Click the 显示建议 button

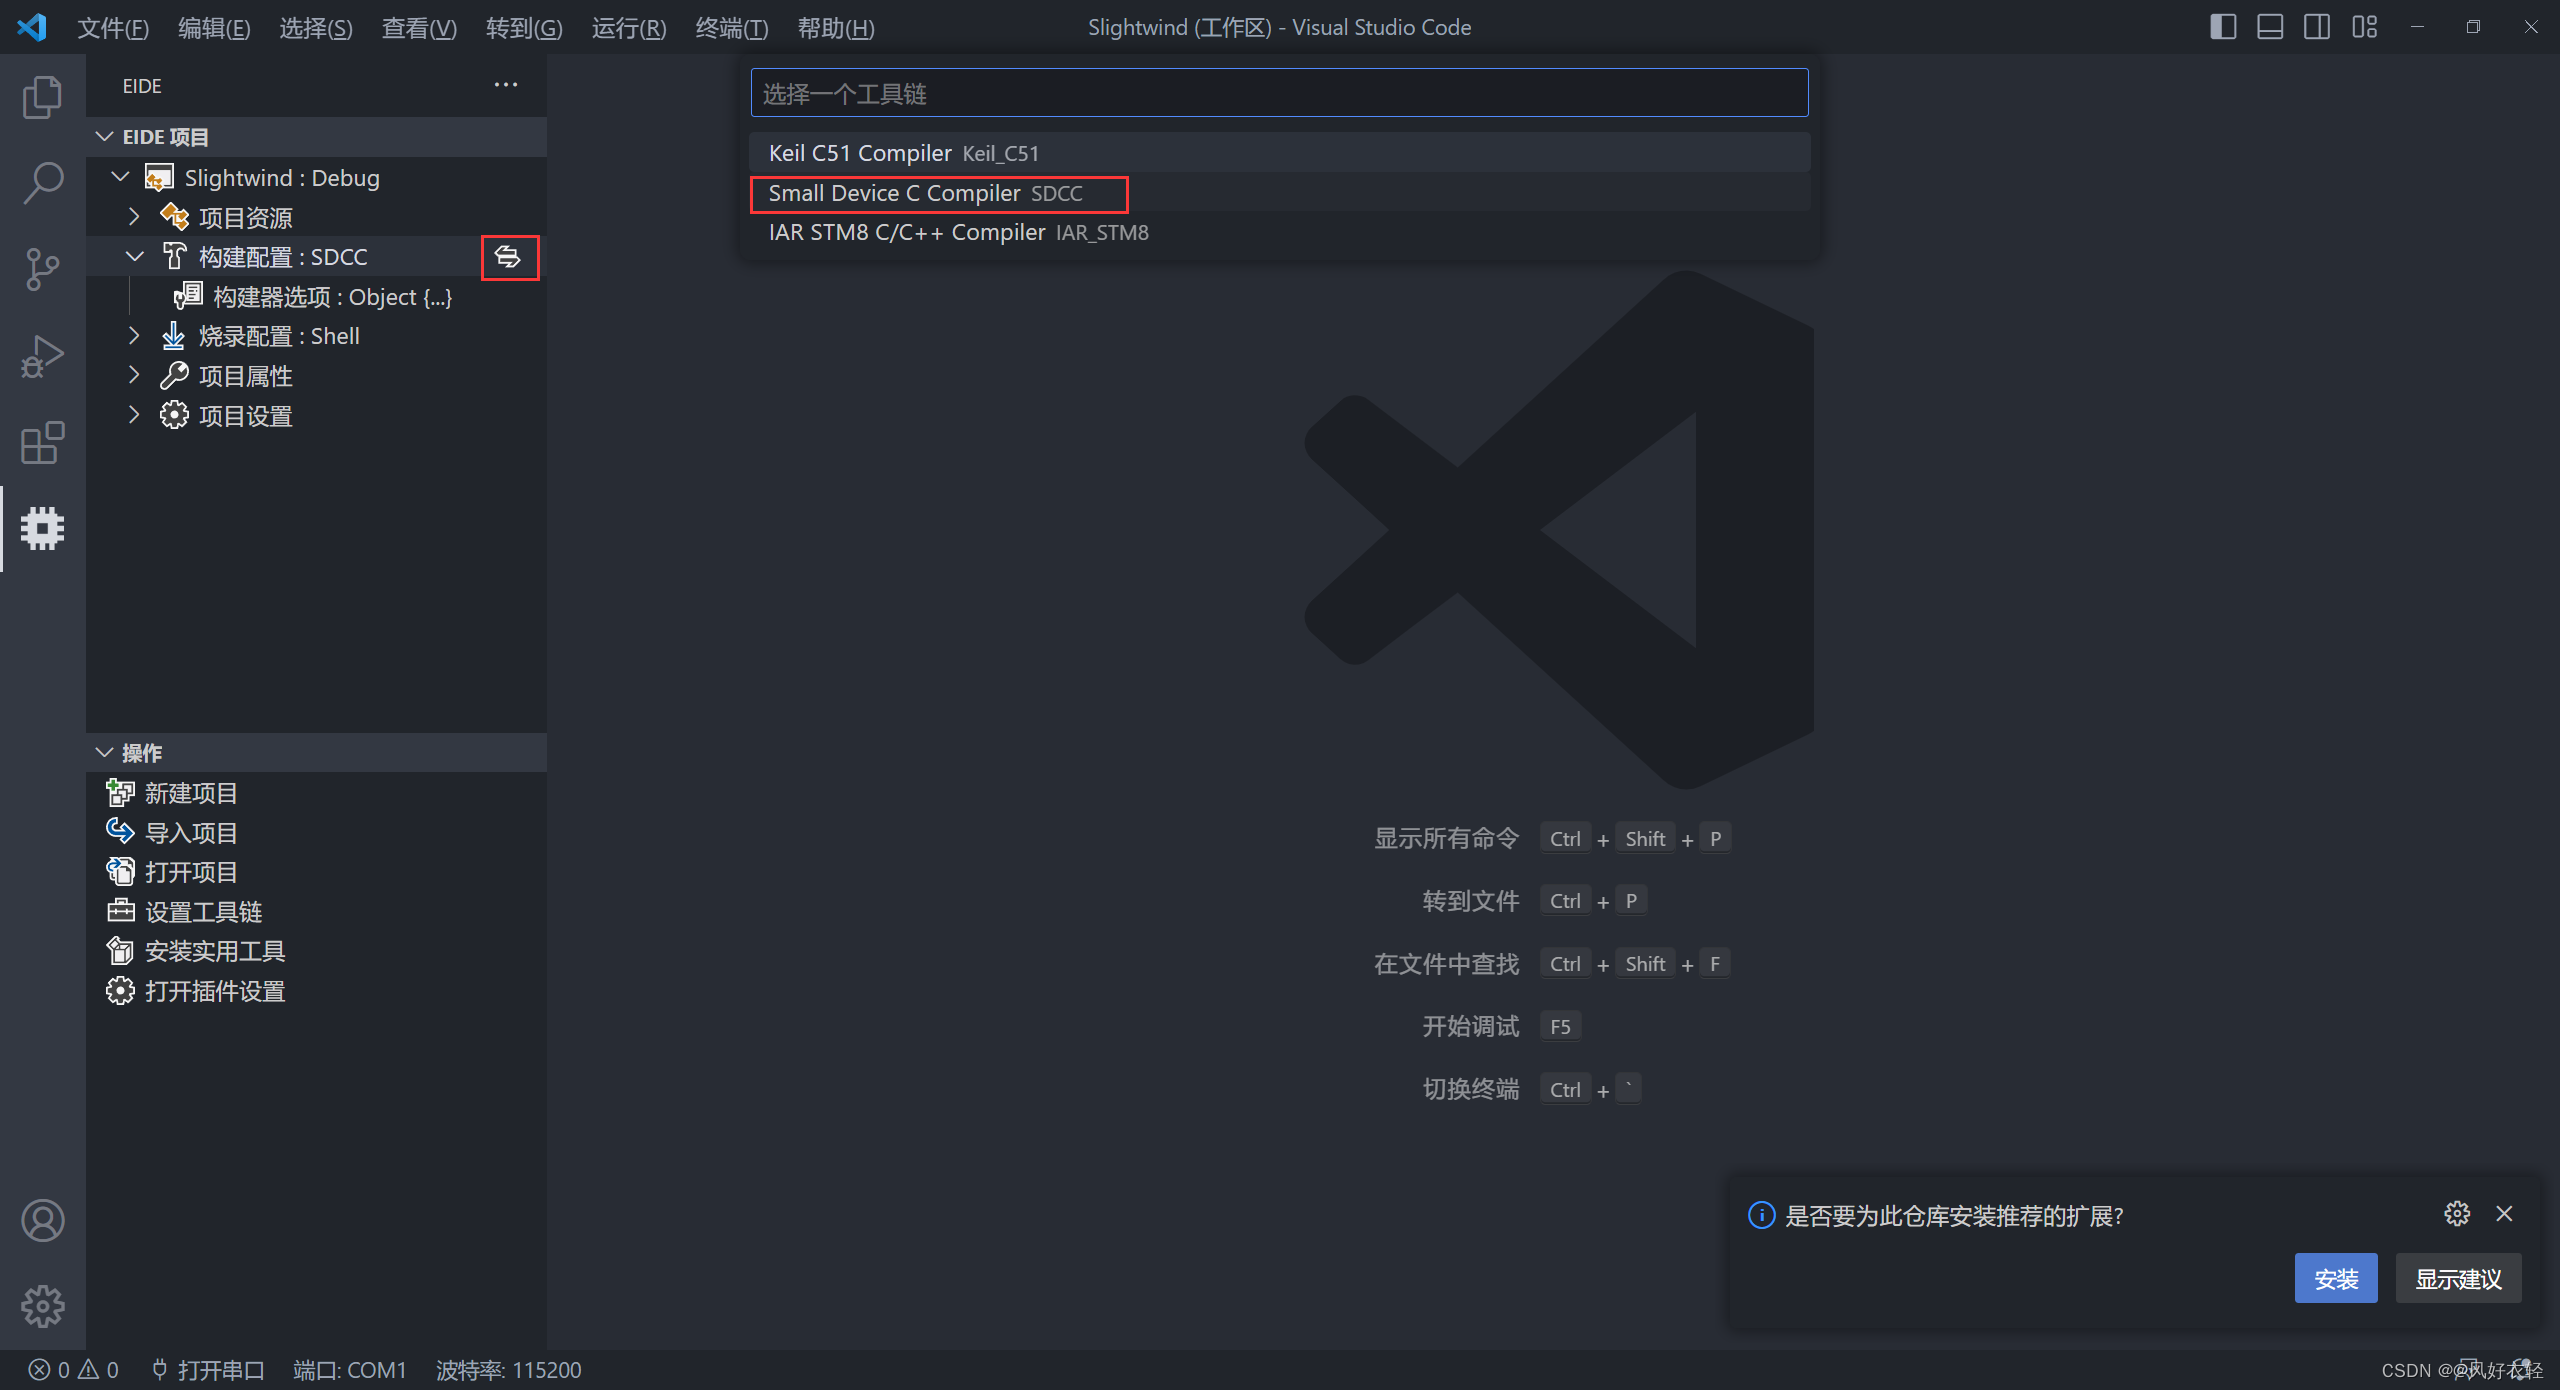(2458, 1278)
